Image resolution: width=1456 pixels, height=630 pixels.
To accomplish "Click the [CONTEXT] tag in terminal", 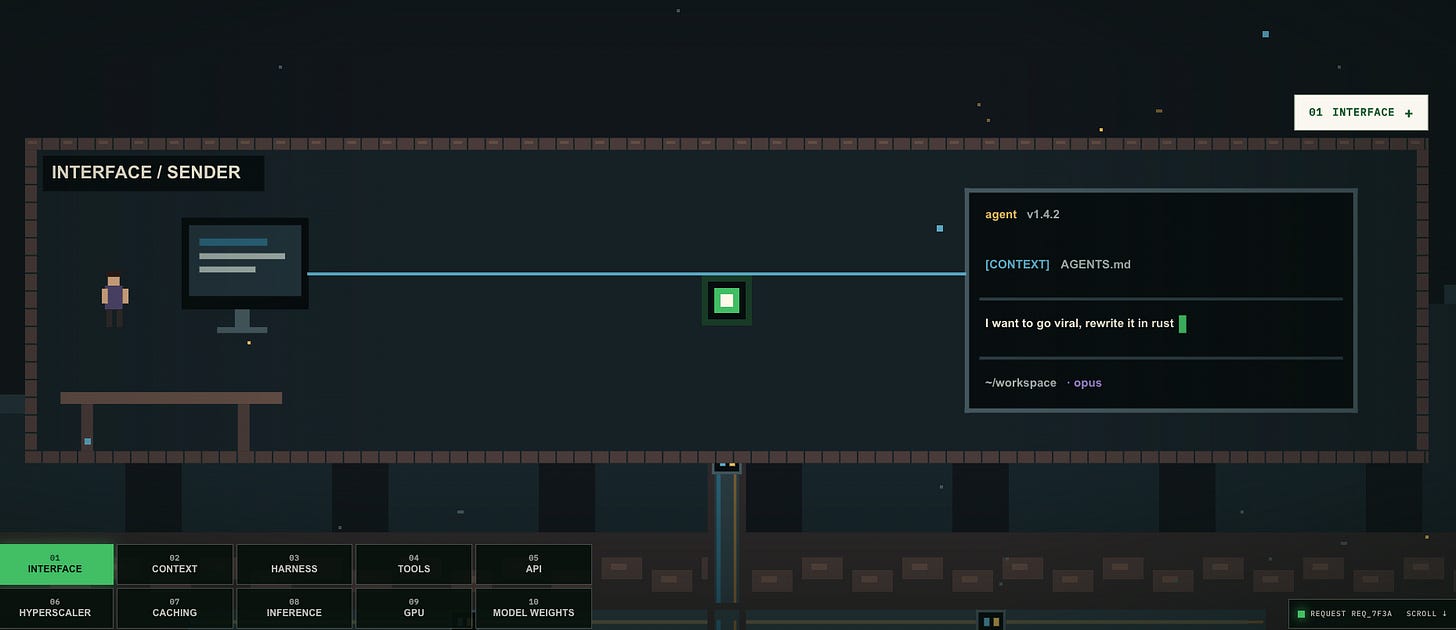I will coord(1017,265).
